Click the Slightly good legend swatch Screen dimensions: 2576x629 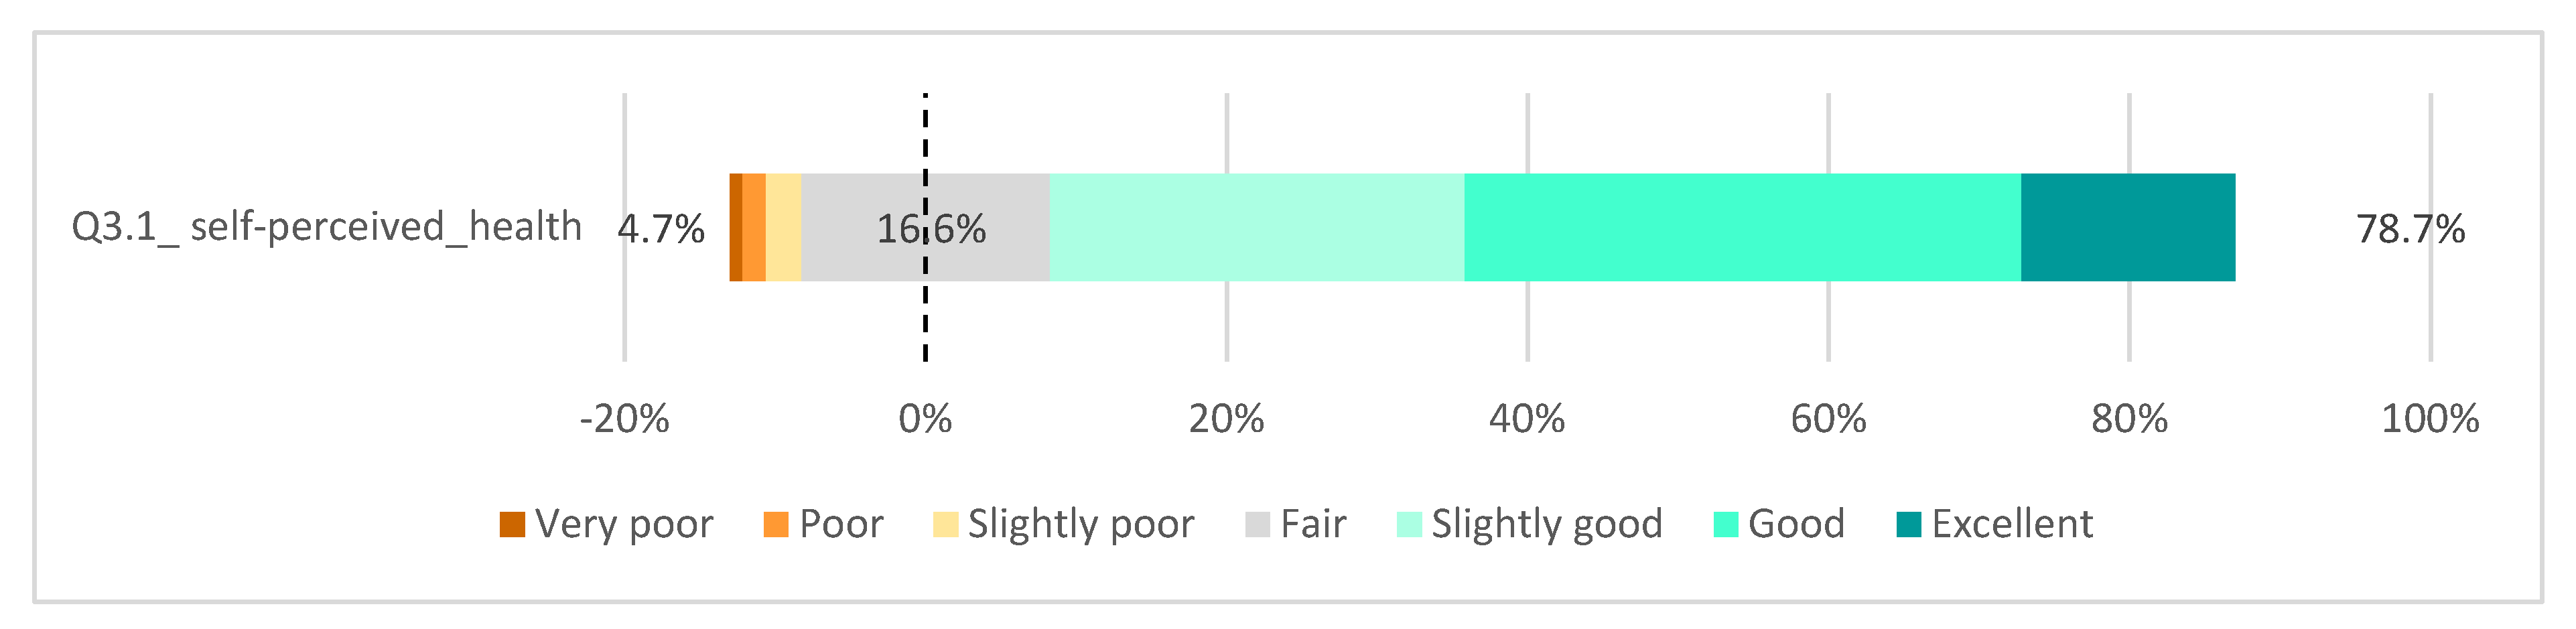(1409, 524)
